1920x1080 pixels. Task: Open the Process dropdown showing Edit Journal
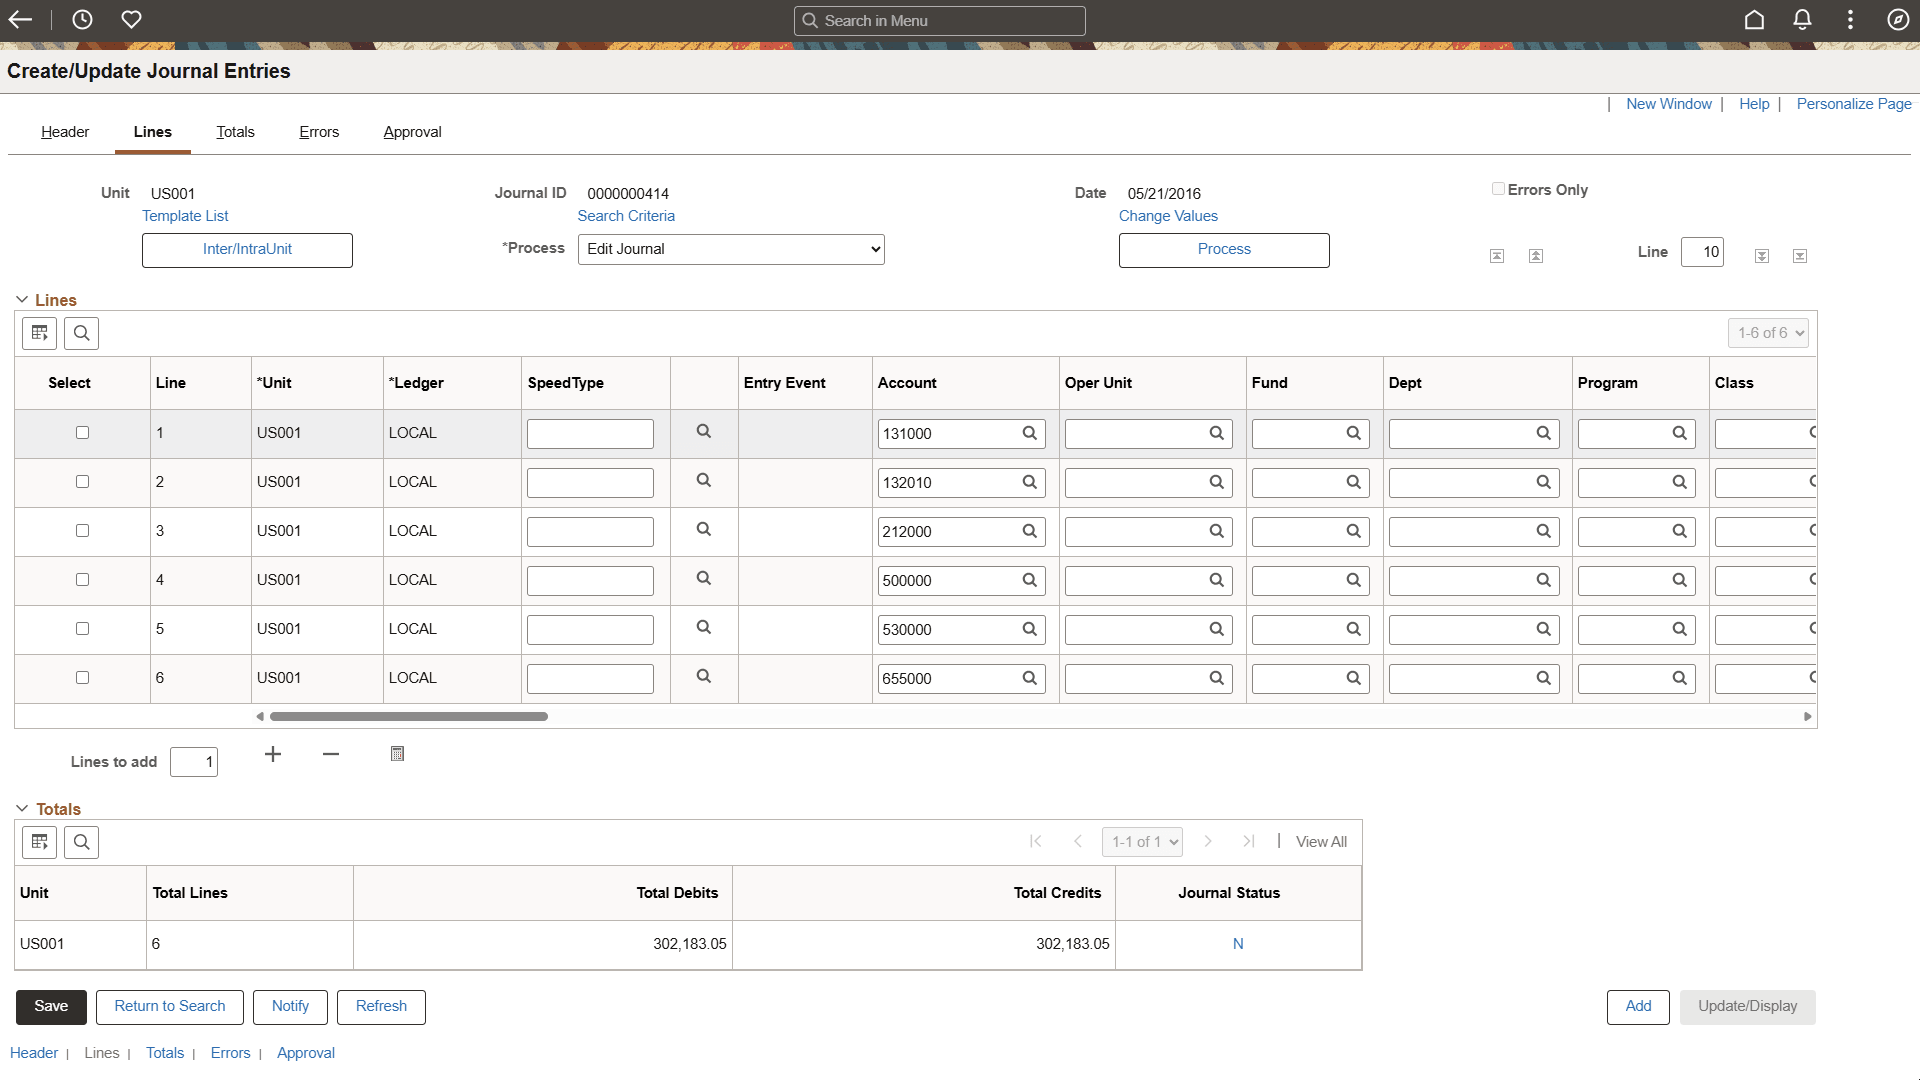pos(731,249)
